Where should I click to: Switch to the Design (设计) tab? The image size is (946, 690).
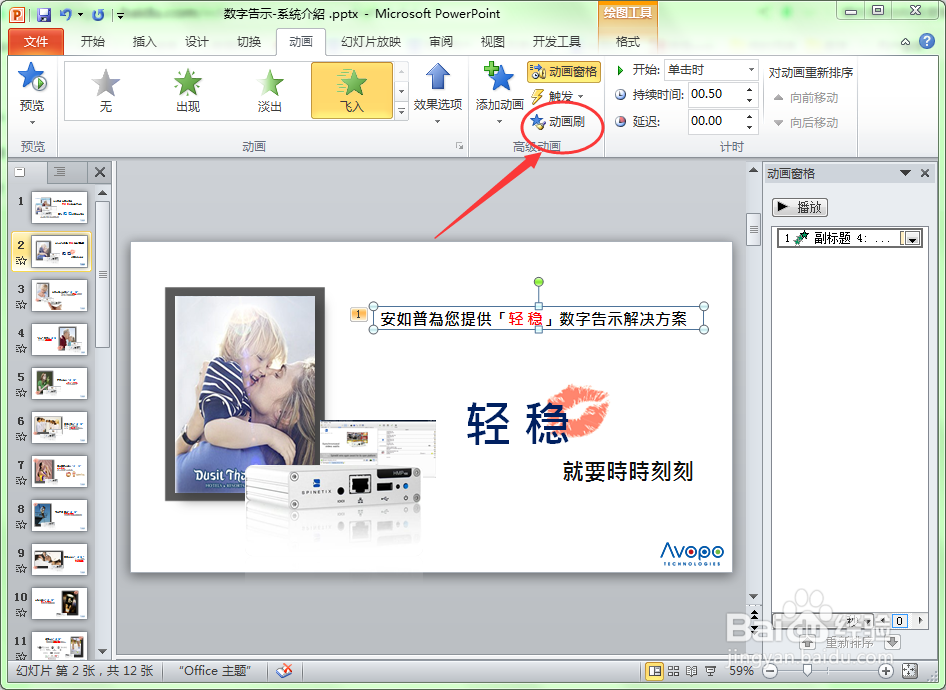pos(197,42)
